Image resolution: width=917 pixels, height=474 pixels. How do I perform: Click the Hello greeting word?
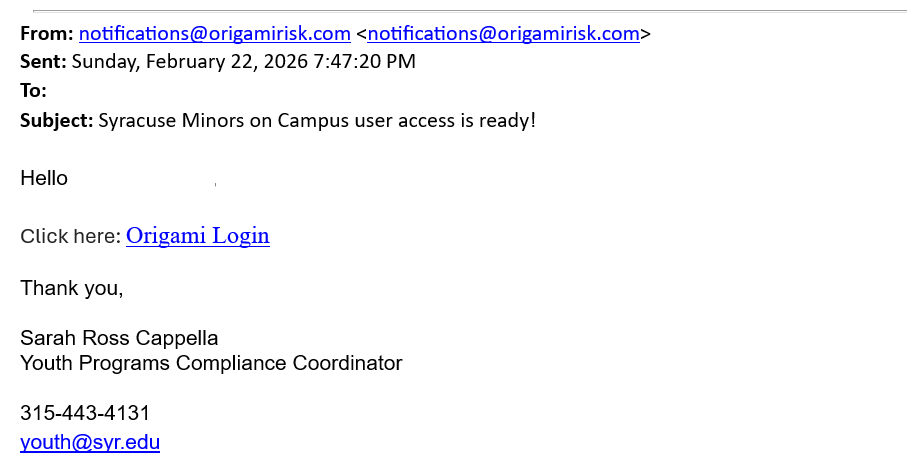pos(44,179)
